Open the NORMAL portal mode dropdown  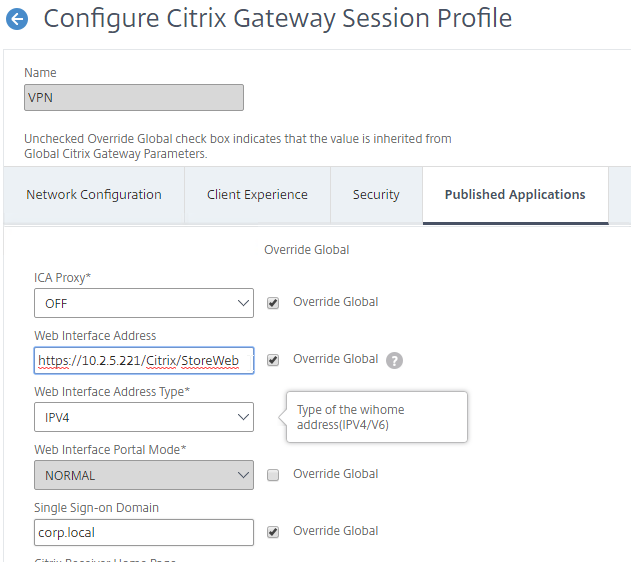point(144,475)
